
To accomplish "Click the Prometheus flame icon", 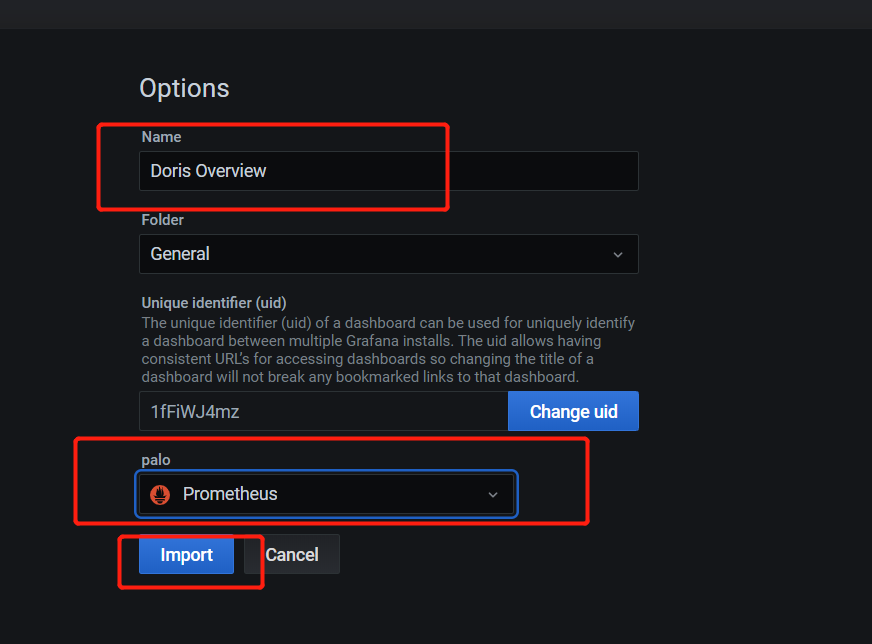I will [159, 494].
